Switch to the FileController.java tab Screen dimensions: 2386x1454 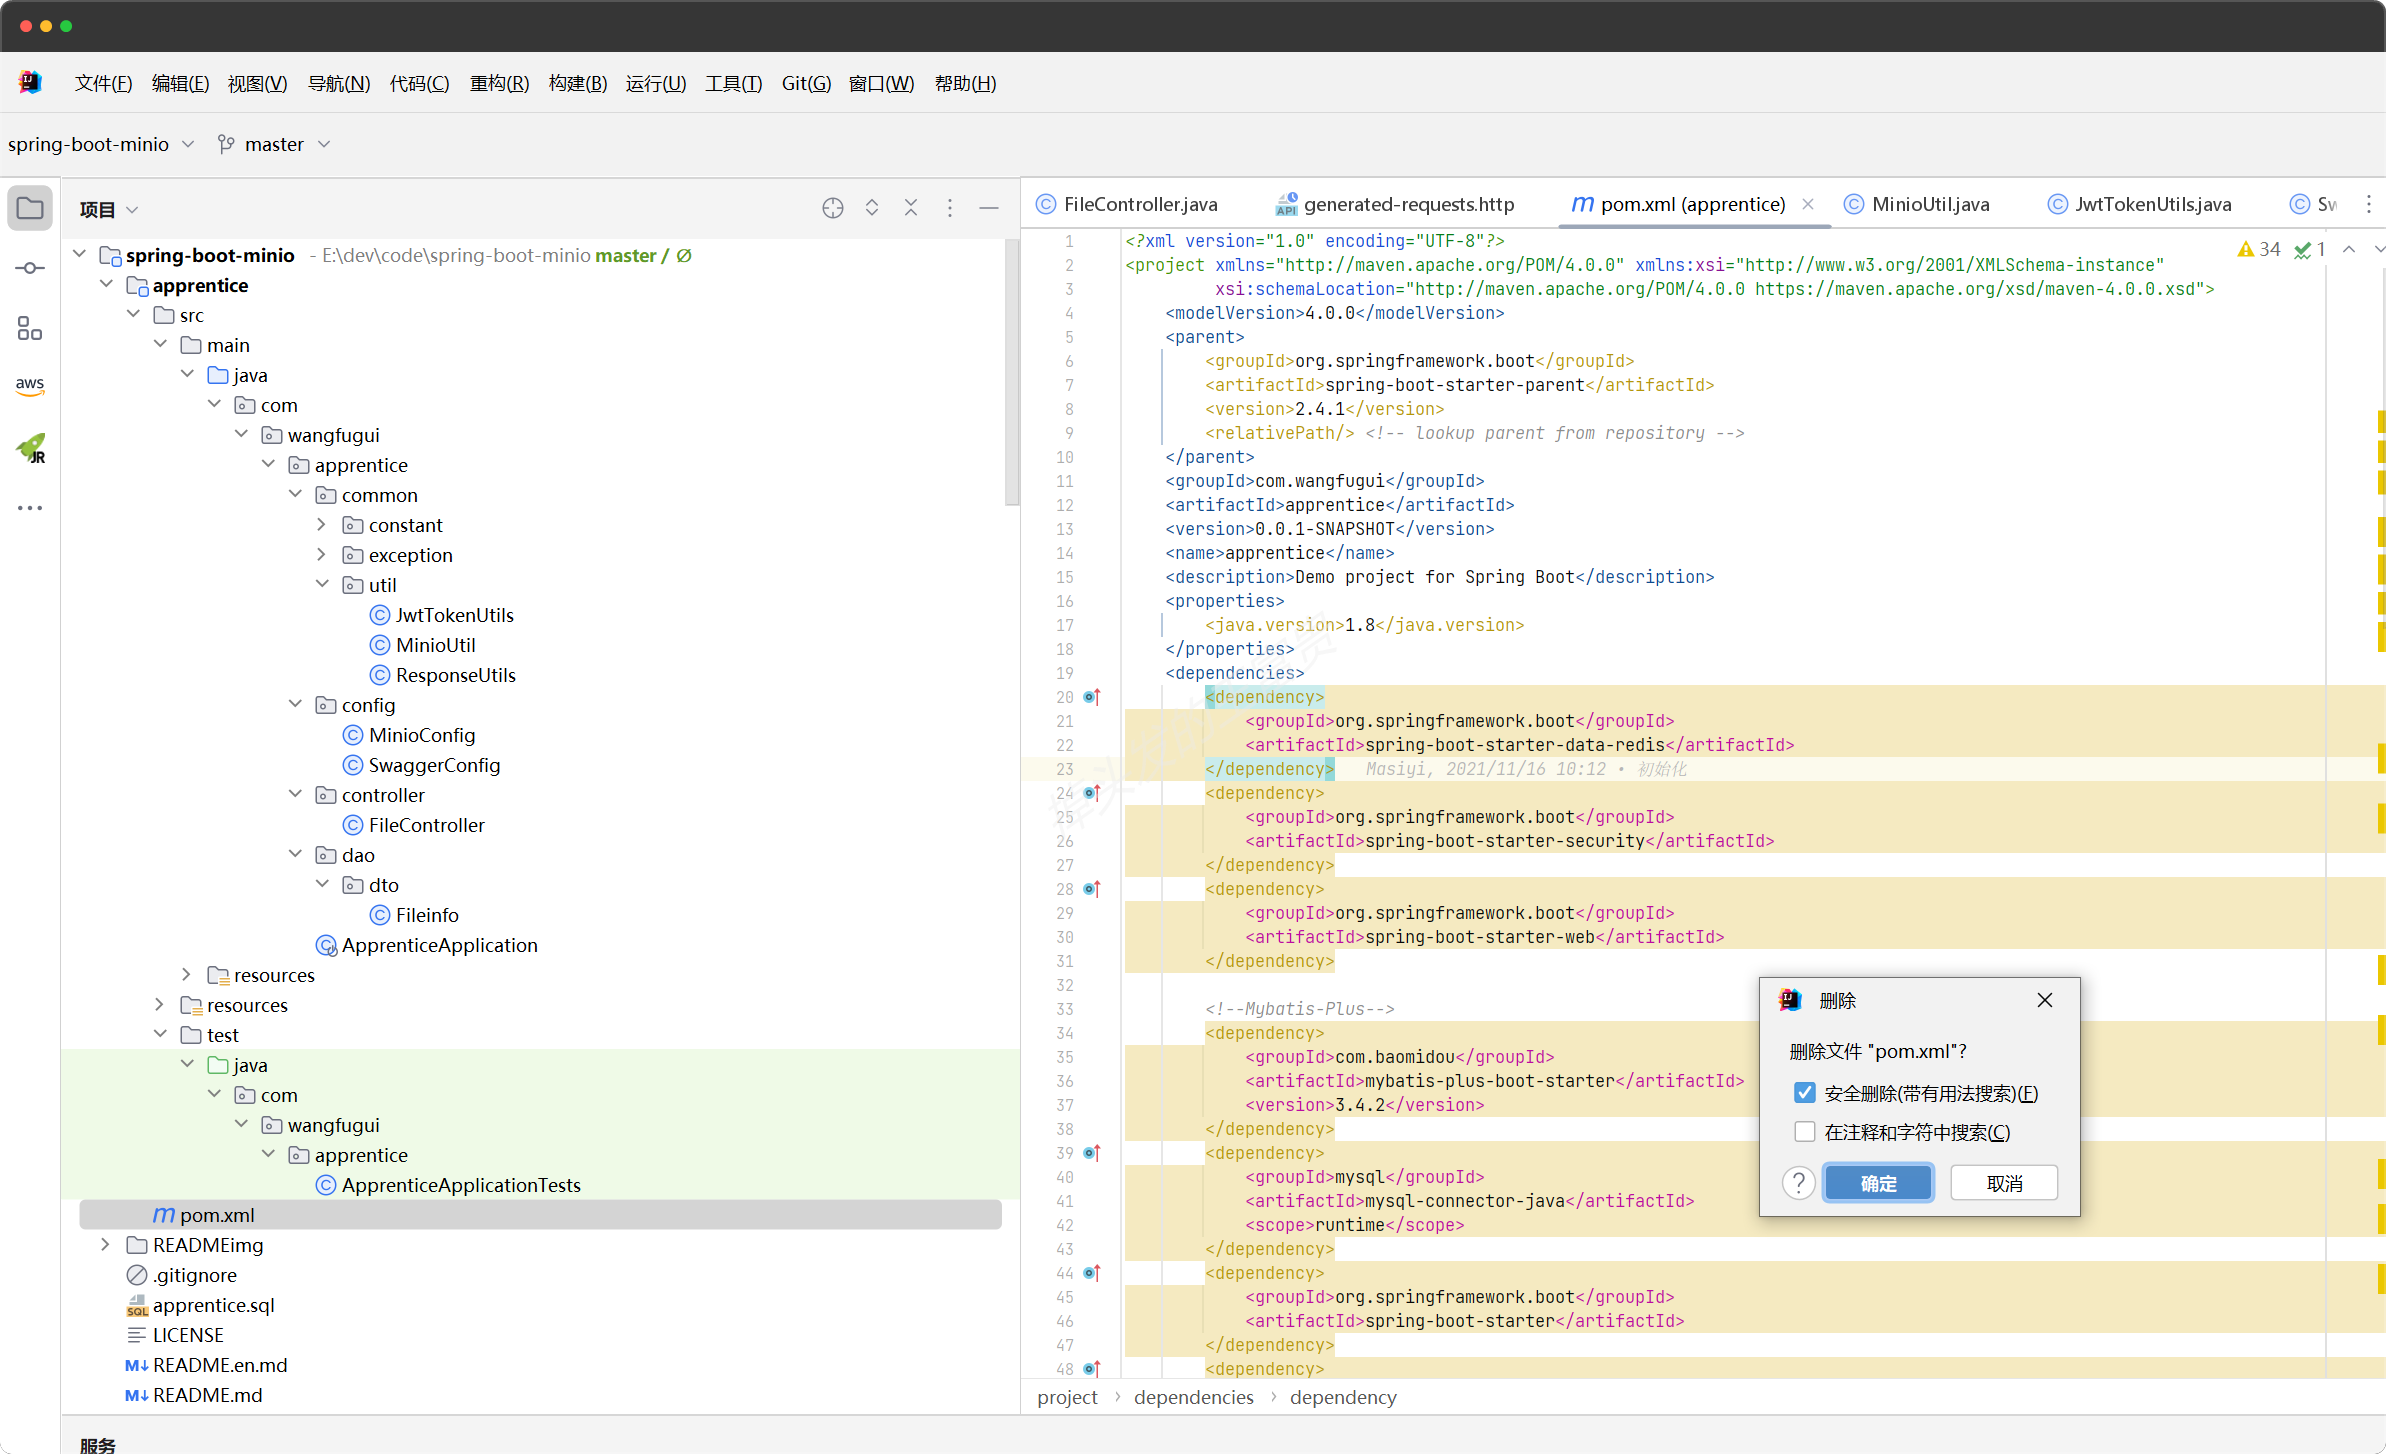[1127, 204]
